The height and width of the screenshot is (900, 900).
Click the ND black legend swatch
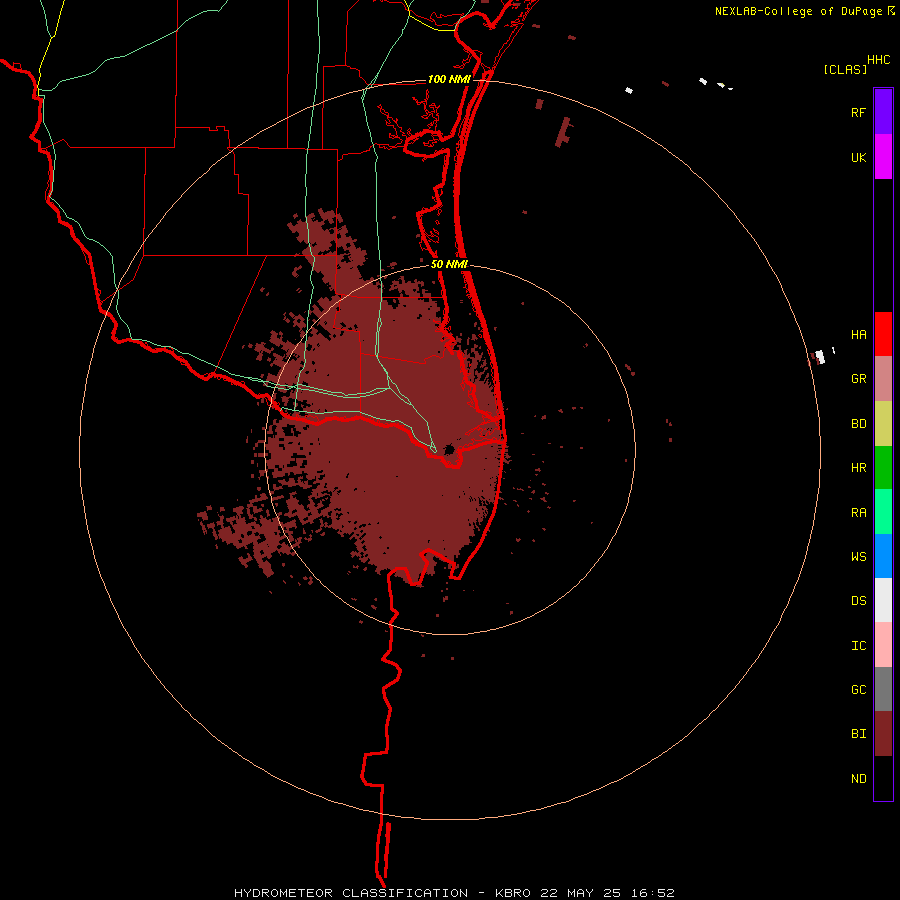pyautogui.click(x=883, y=778)
